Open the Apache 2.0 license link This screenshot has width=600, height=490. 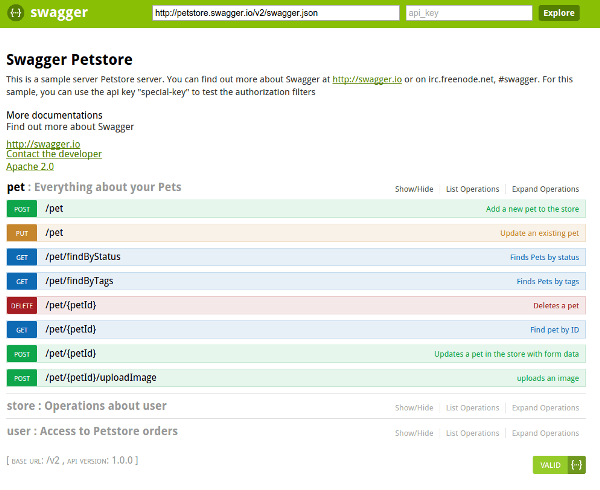tap(30, 166)
